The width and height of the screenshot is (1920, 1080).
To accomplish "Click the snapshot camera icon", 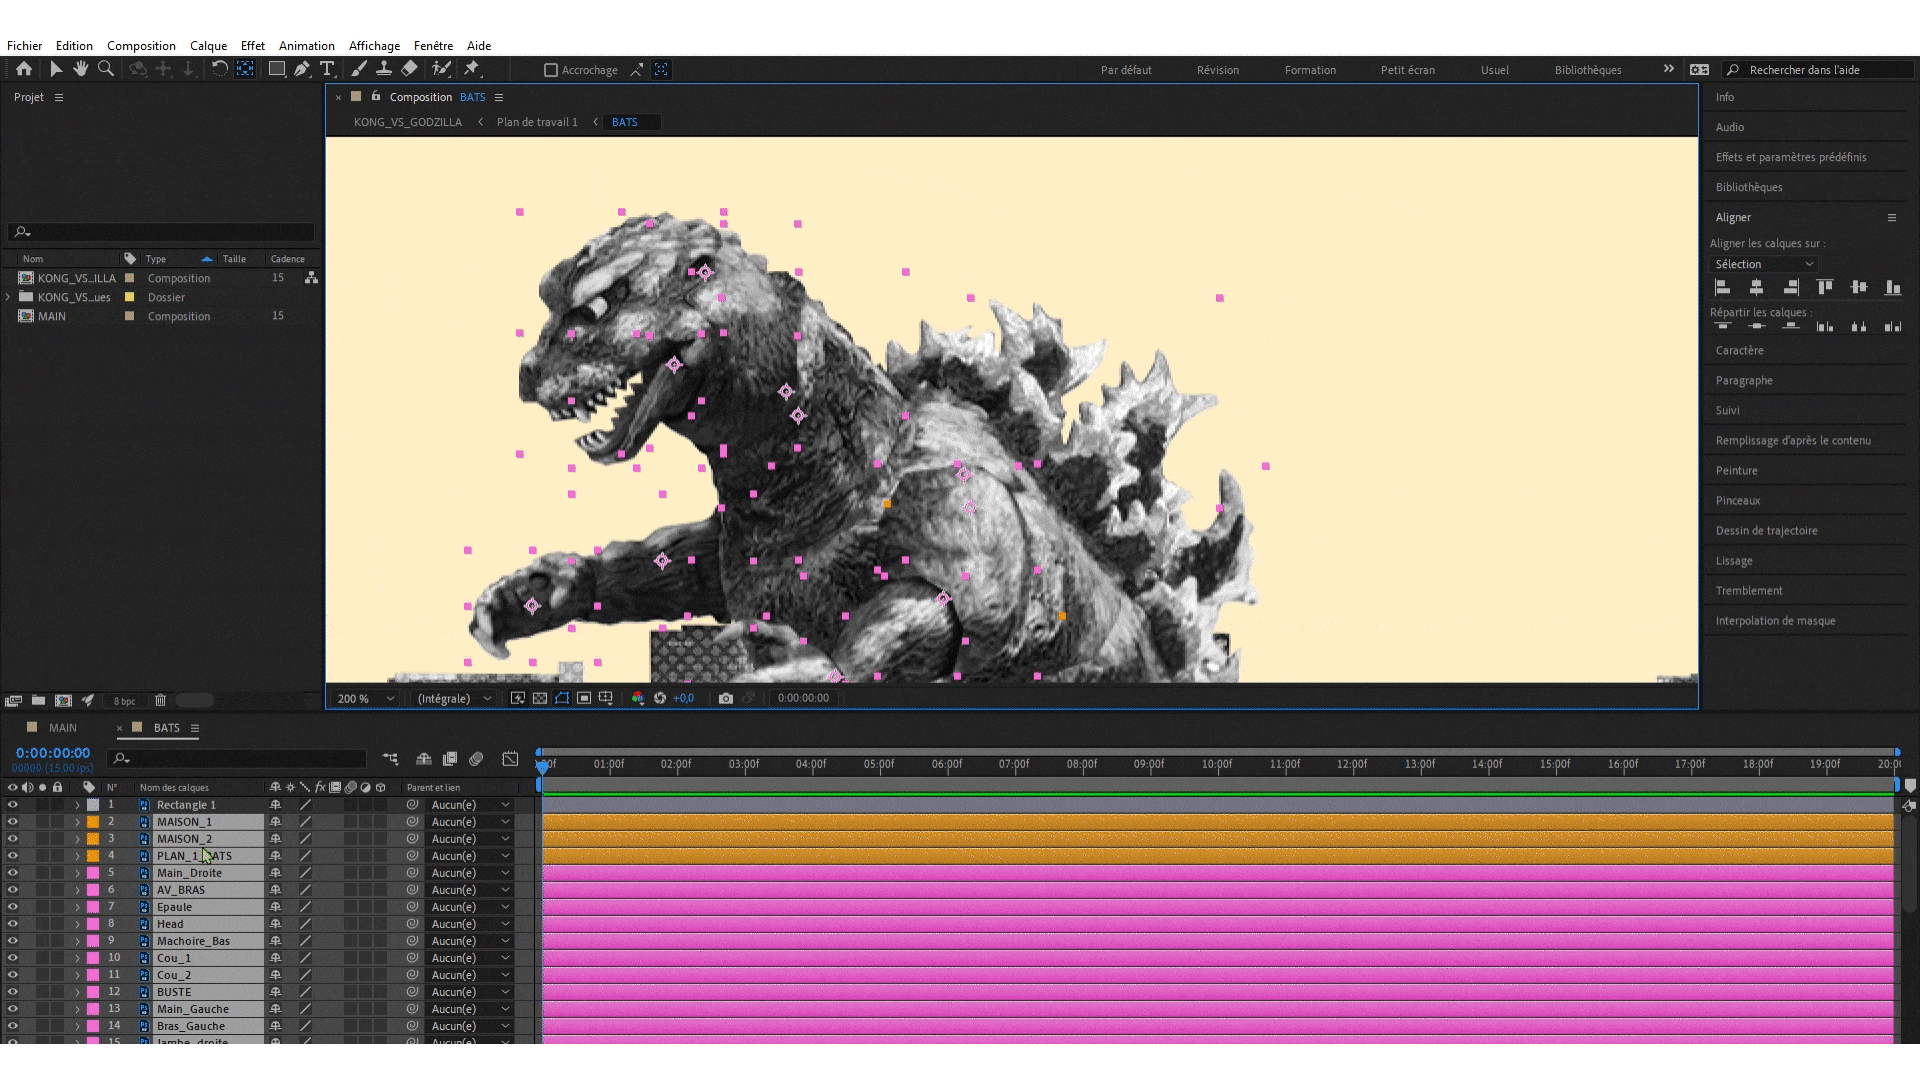I will (x=726, y=698).
